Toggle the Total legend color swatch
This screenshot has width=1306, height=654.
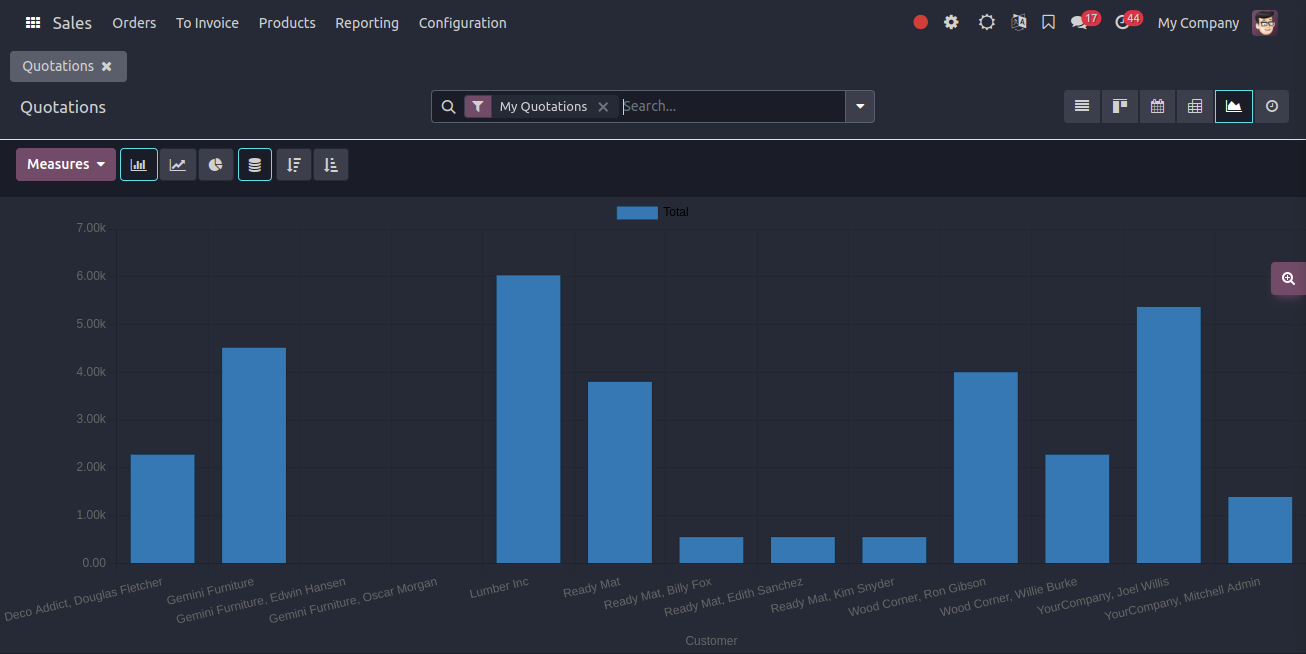tap(637, 212)
